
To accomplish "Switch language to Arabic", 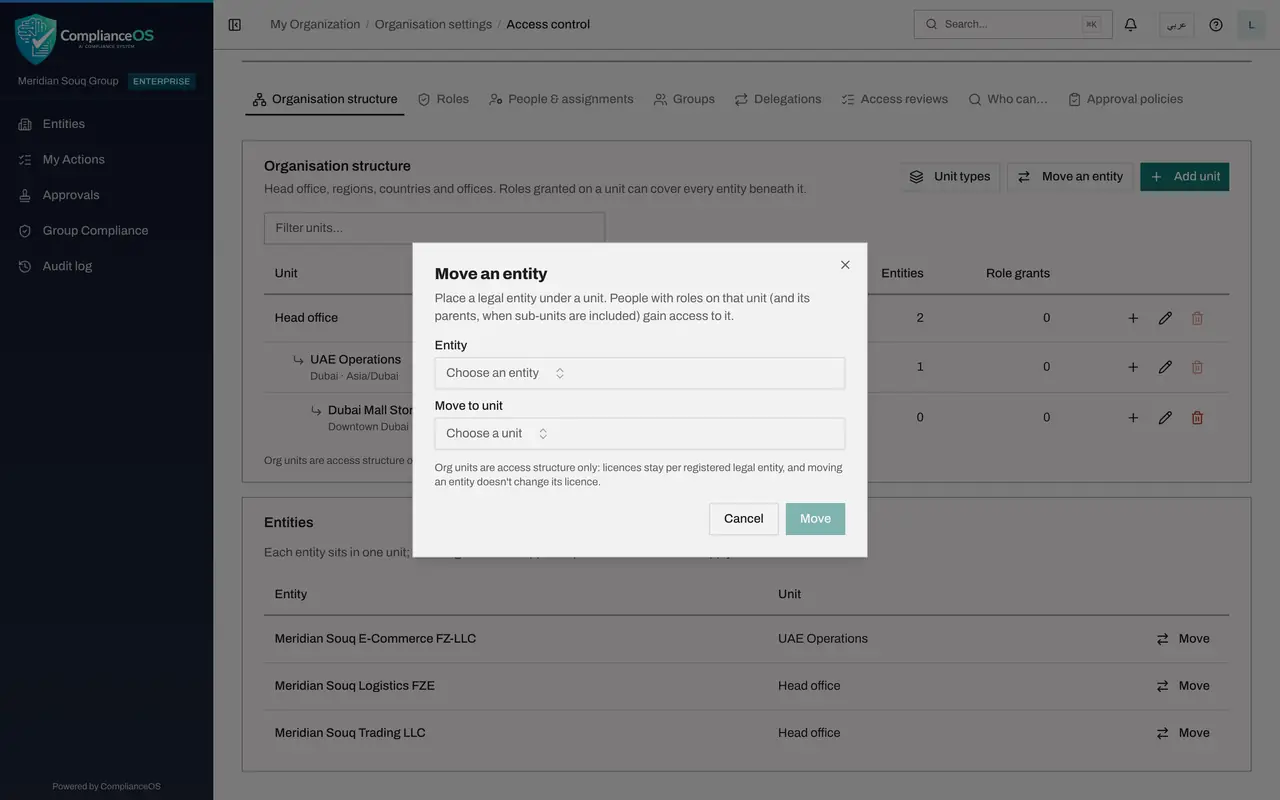I will click(x=1177, y=24).
